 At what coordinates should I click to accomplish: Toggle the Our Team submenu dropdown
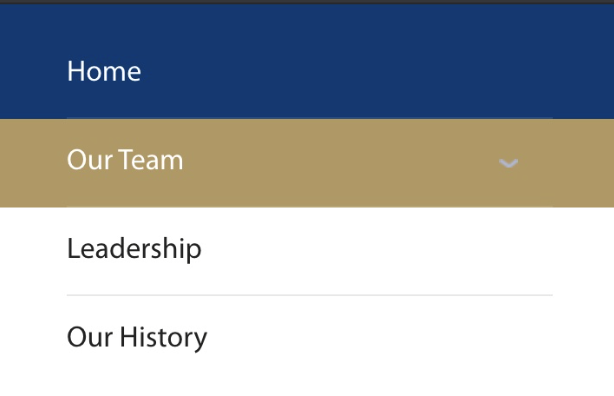pos(508,163)
